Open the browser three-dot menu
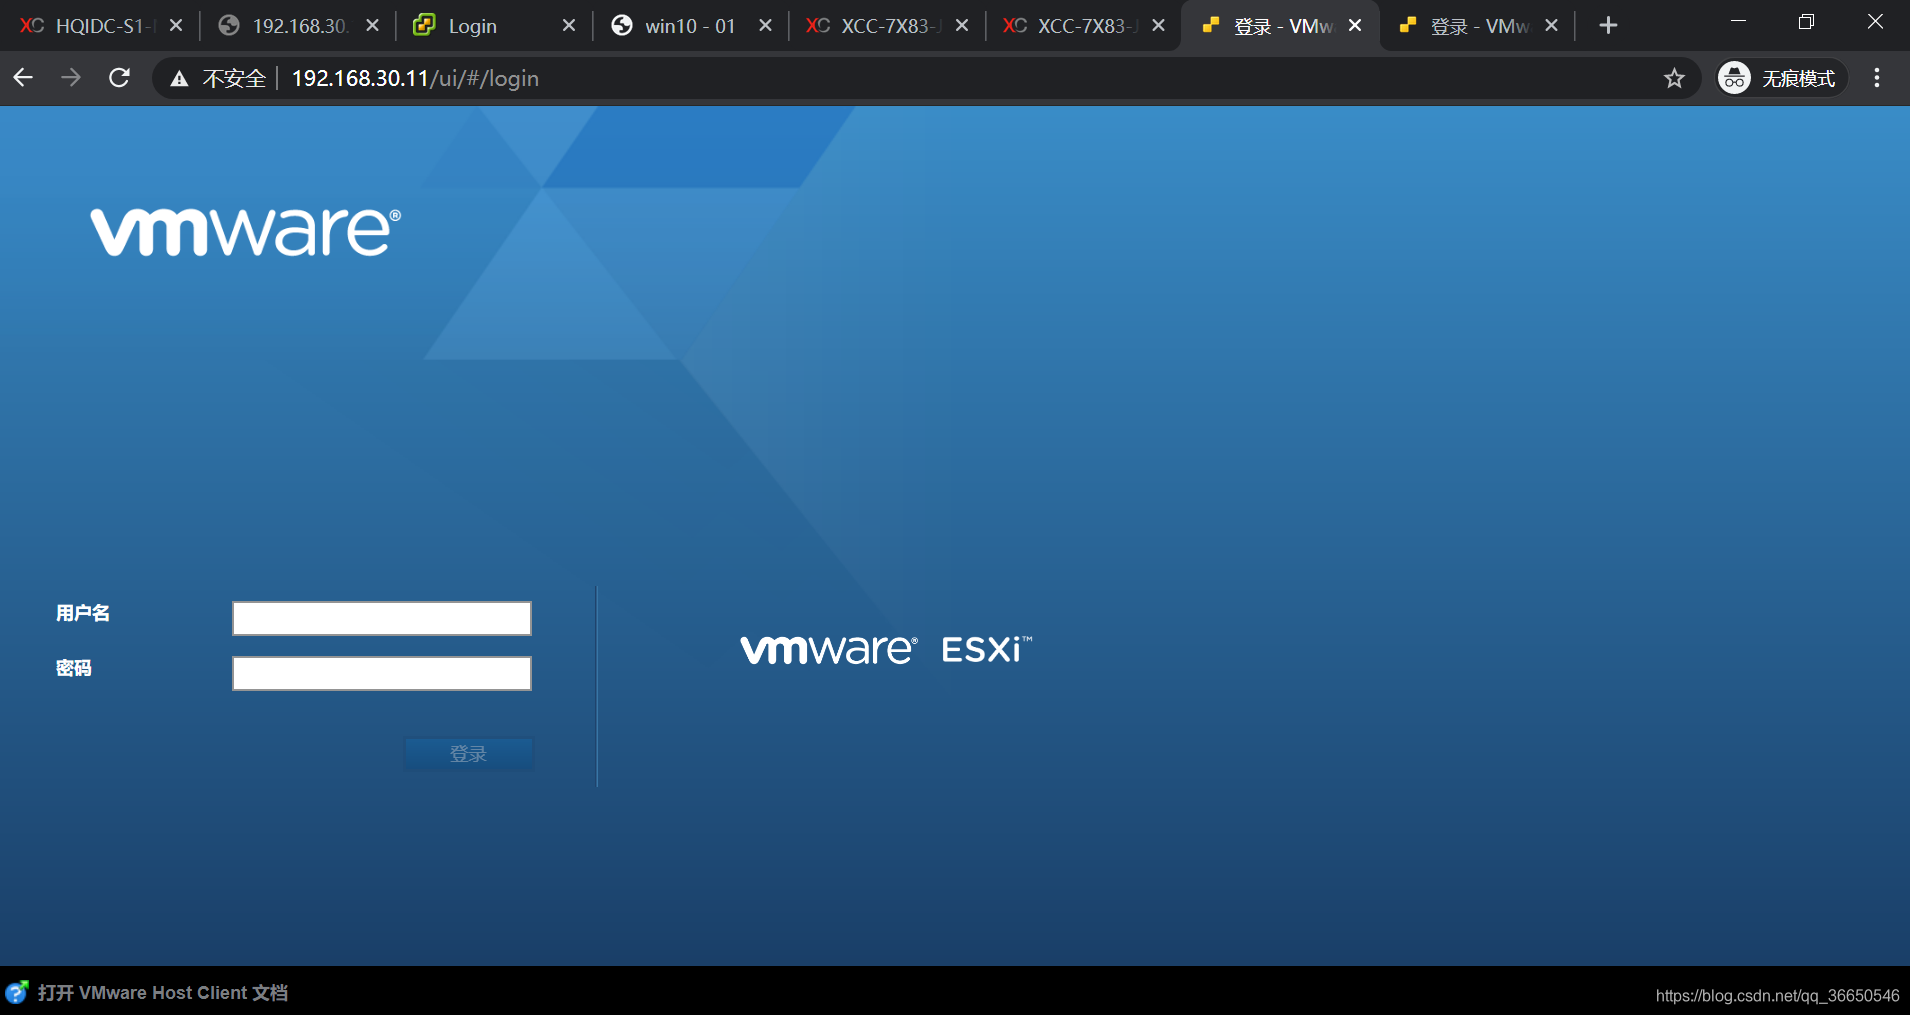Screen dimensions: 1910x1015 1877,78
